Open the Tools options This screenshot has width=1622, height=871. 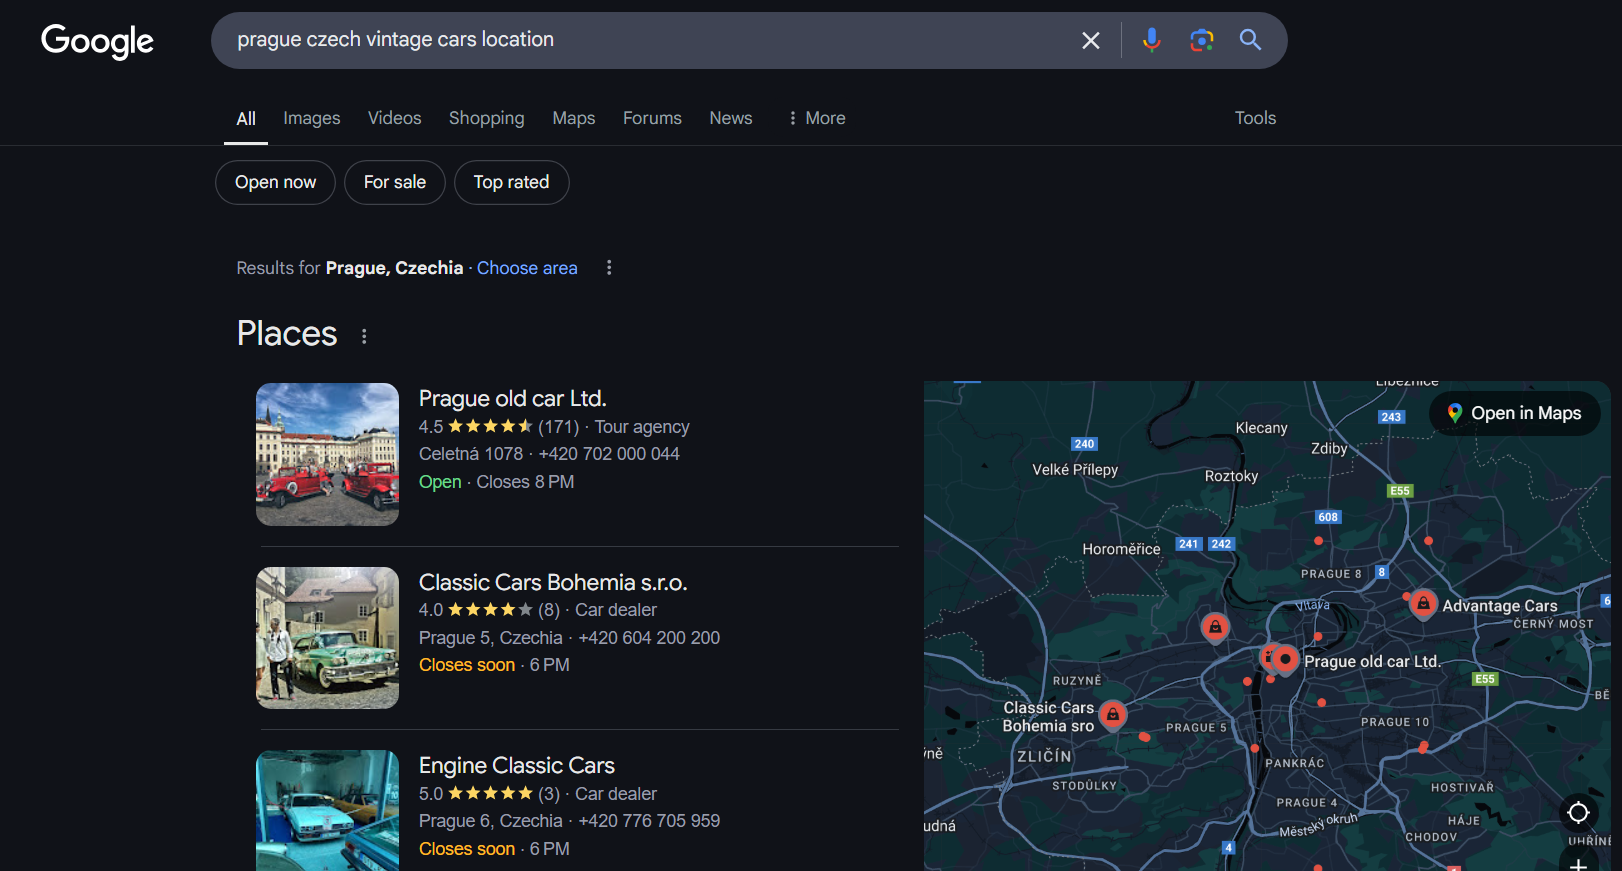pos(1255,118)
